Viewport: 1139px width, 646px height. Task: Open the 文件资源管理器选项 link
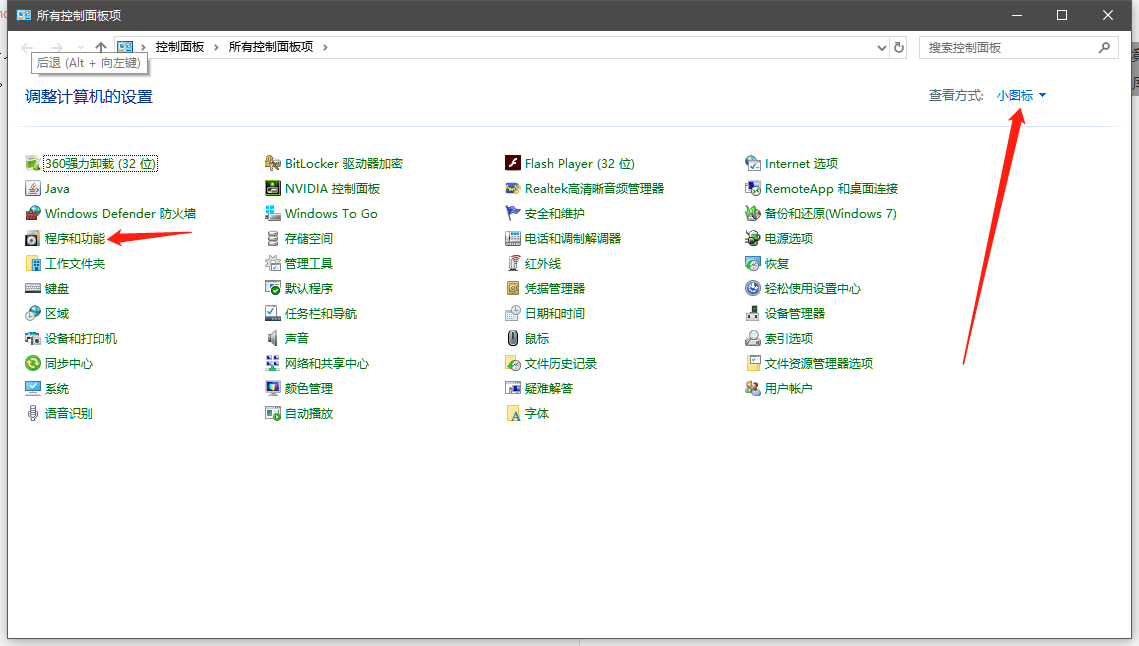tap(819, 363)
